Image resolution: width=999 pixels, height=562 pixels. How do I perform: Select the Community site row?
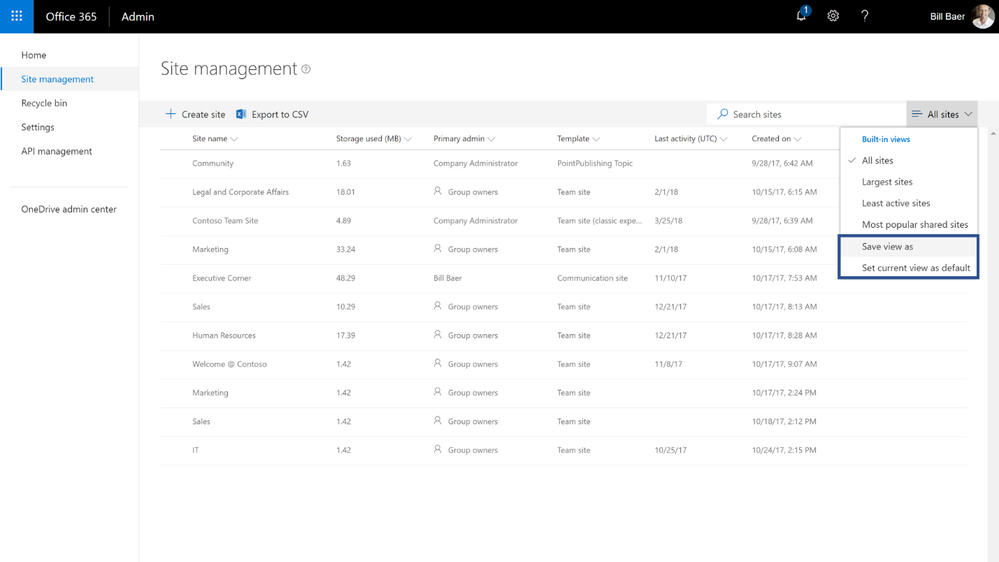(x=563, y=163)
